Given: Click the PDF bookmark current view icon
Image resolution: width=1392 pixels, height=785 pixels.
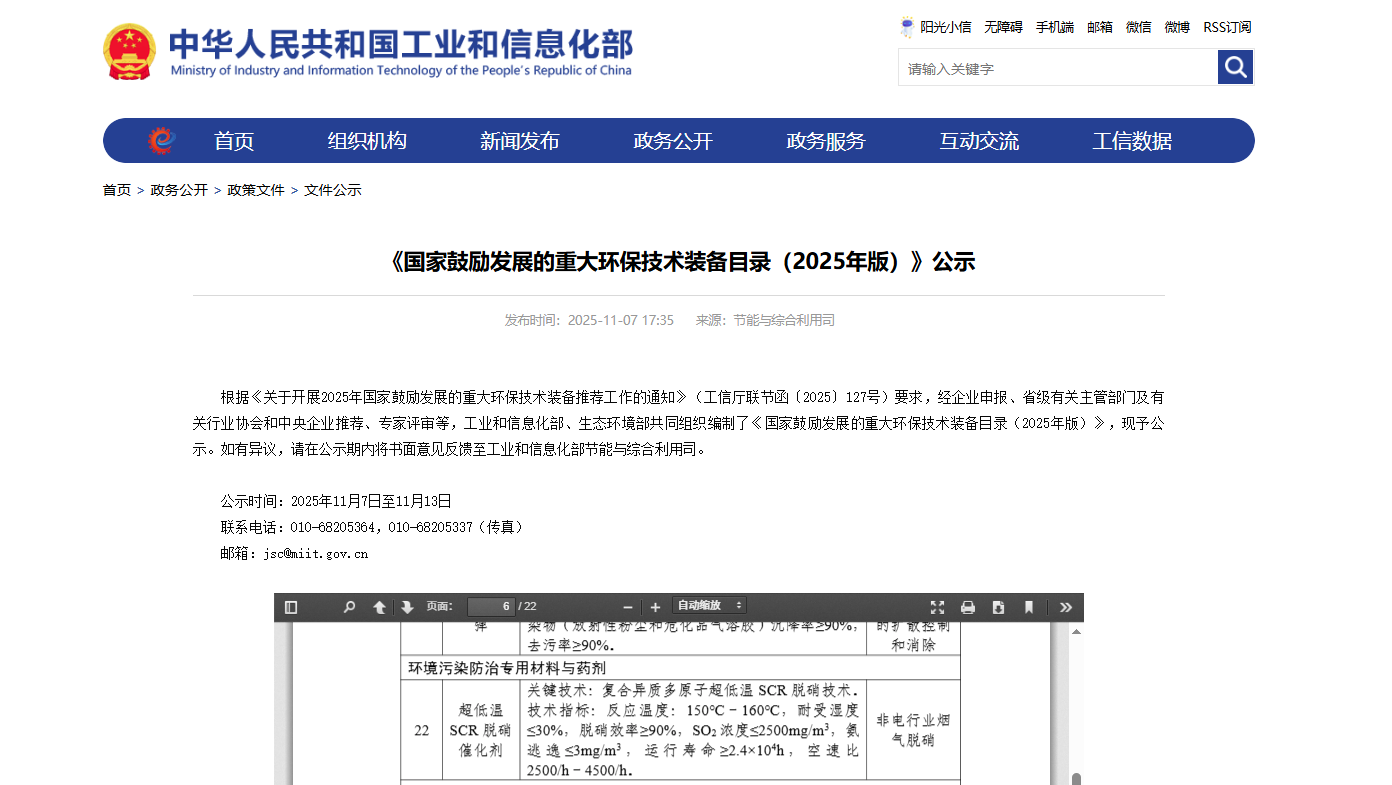Looking at the screenshot, I should [x=1028, y=607].
